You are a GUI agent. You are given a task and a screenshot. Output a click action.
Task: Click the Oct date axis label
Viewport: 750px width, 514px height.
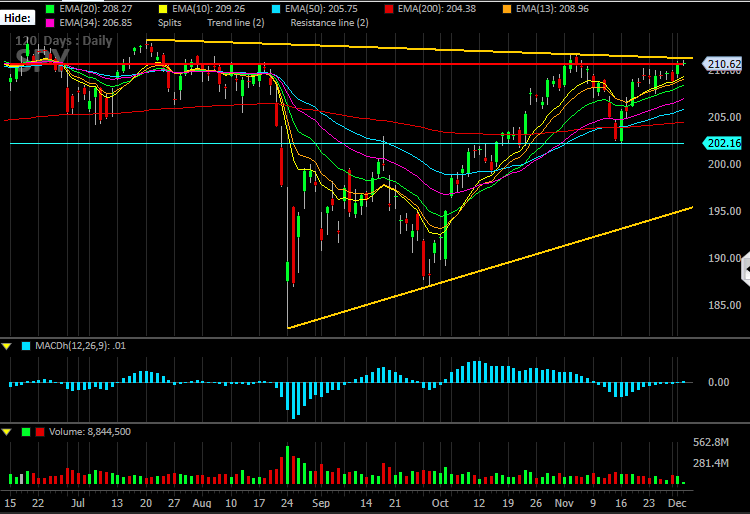pyautogui.click(x=440, y=503)
